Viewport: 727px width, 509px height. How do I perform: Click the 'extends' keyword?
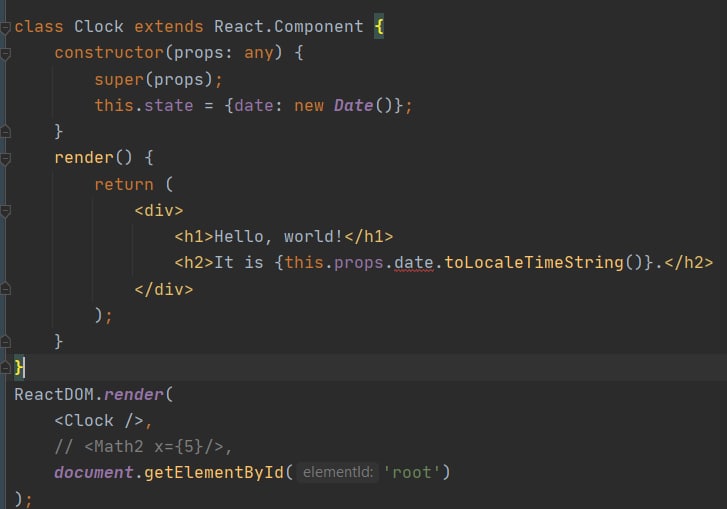[169, 26]
